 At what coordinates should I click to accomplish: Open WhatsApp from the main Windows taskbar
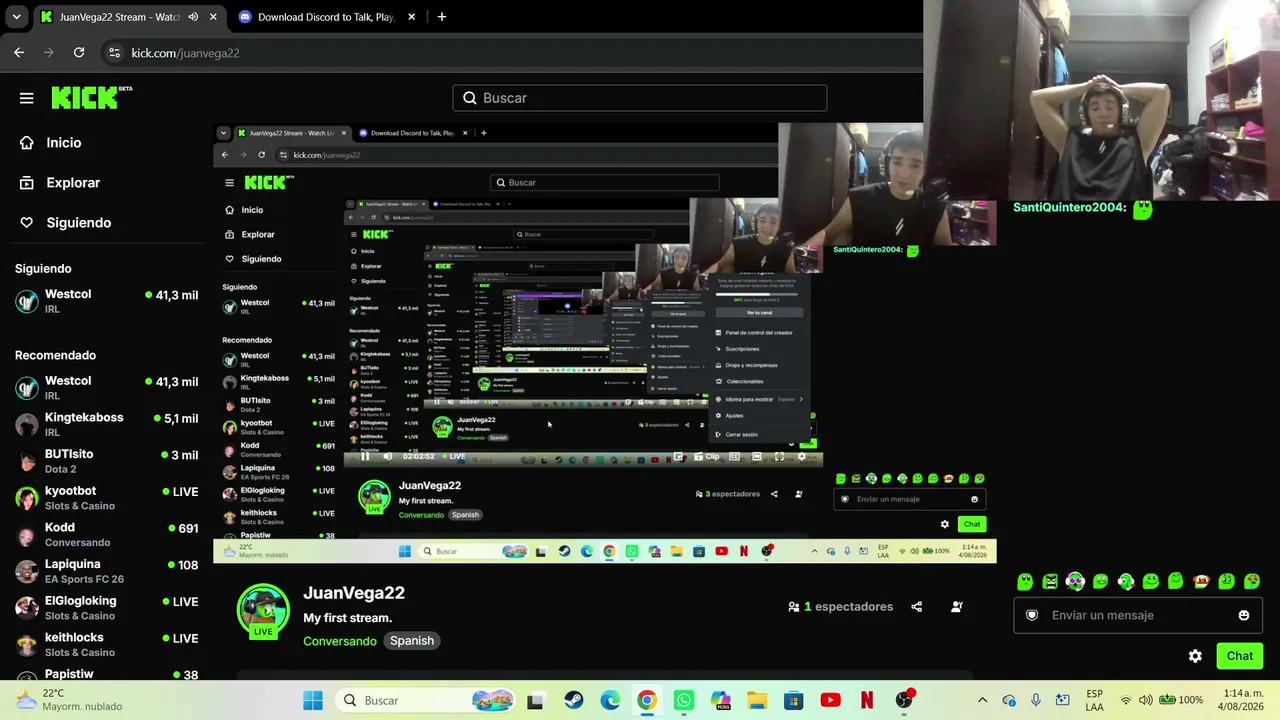(x=684, y=700)
